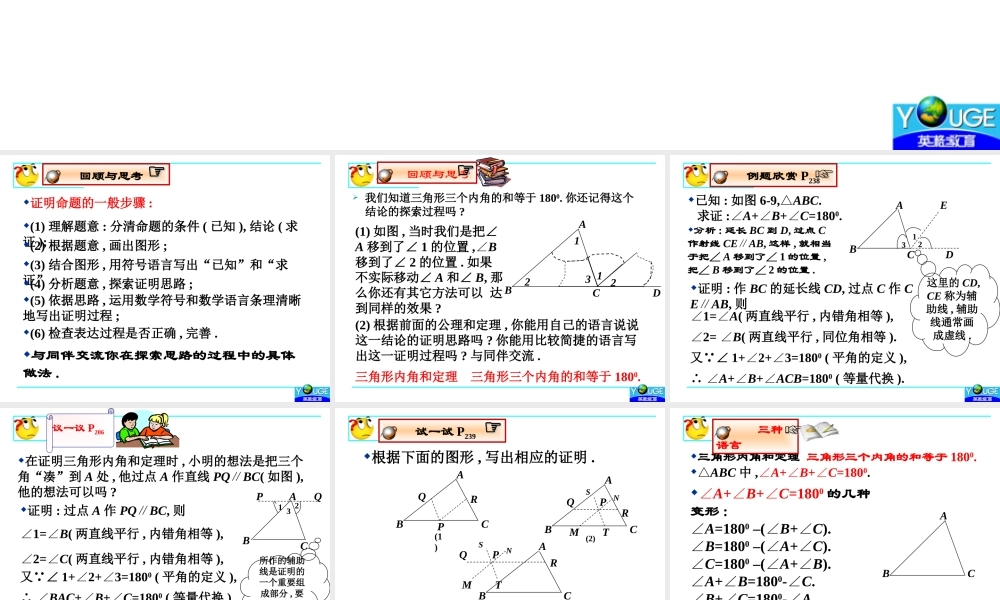The height and width of the screenshot is (600, 1000).
Task: Click the small YOUGE logo on the second slide
Action: pyautogui.click(x=647, y=393)
